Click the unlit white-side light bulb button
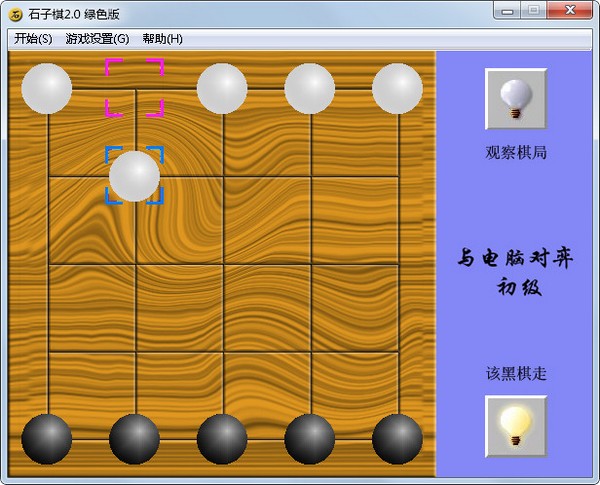600x485 pixels. click(x=516, y=99)
